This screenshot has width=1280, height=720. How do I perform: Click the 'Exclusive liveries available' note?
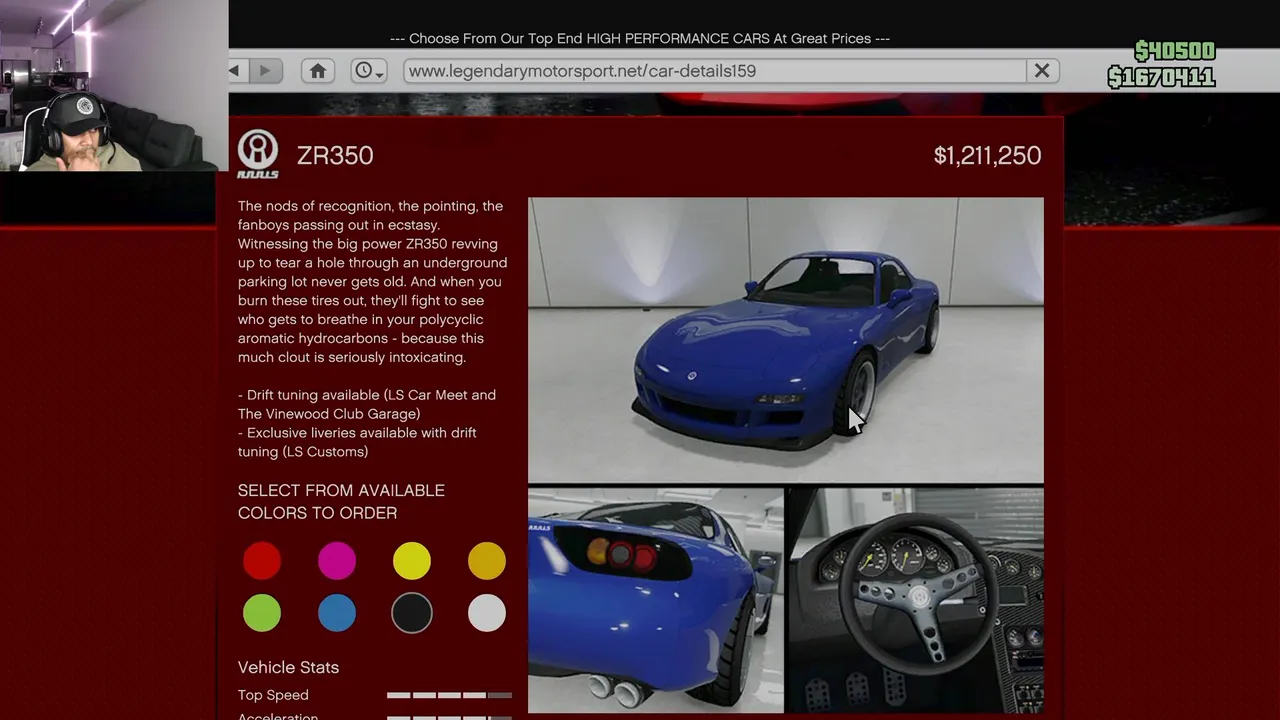click(x=357, y=442)
